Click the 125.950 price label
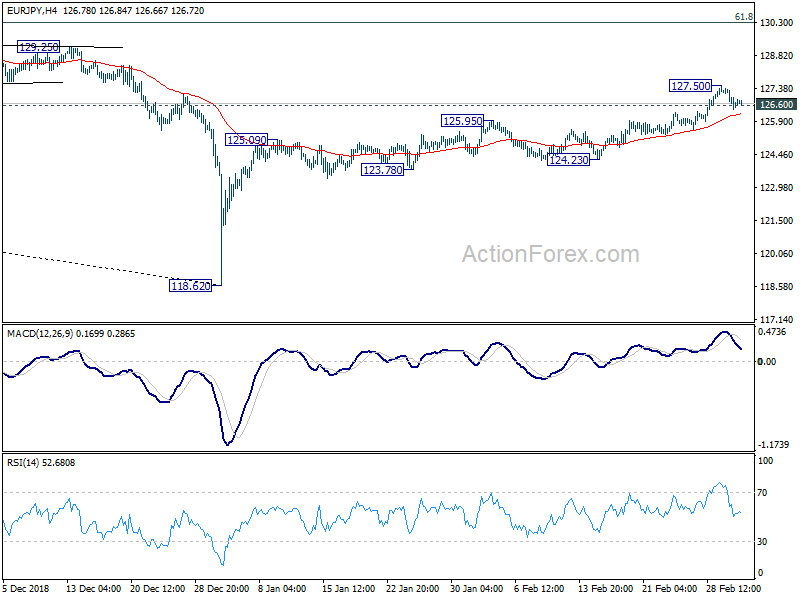The image size is (800, 600). (x=463, y=121)
